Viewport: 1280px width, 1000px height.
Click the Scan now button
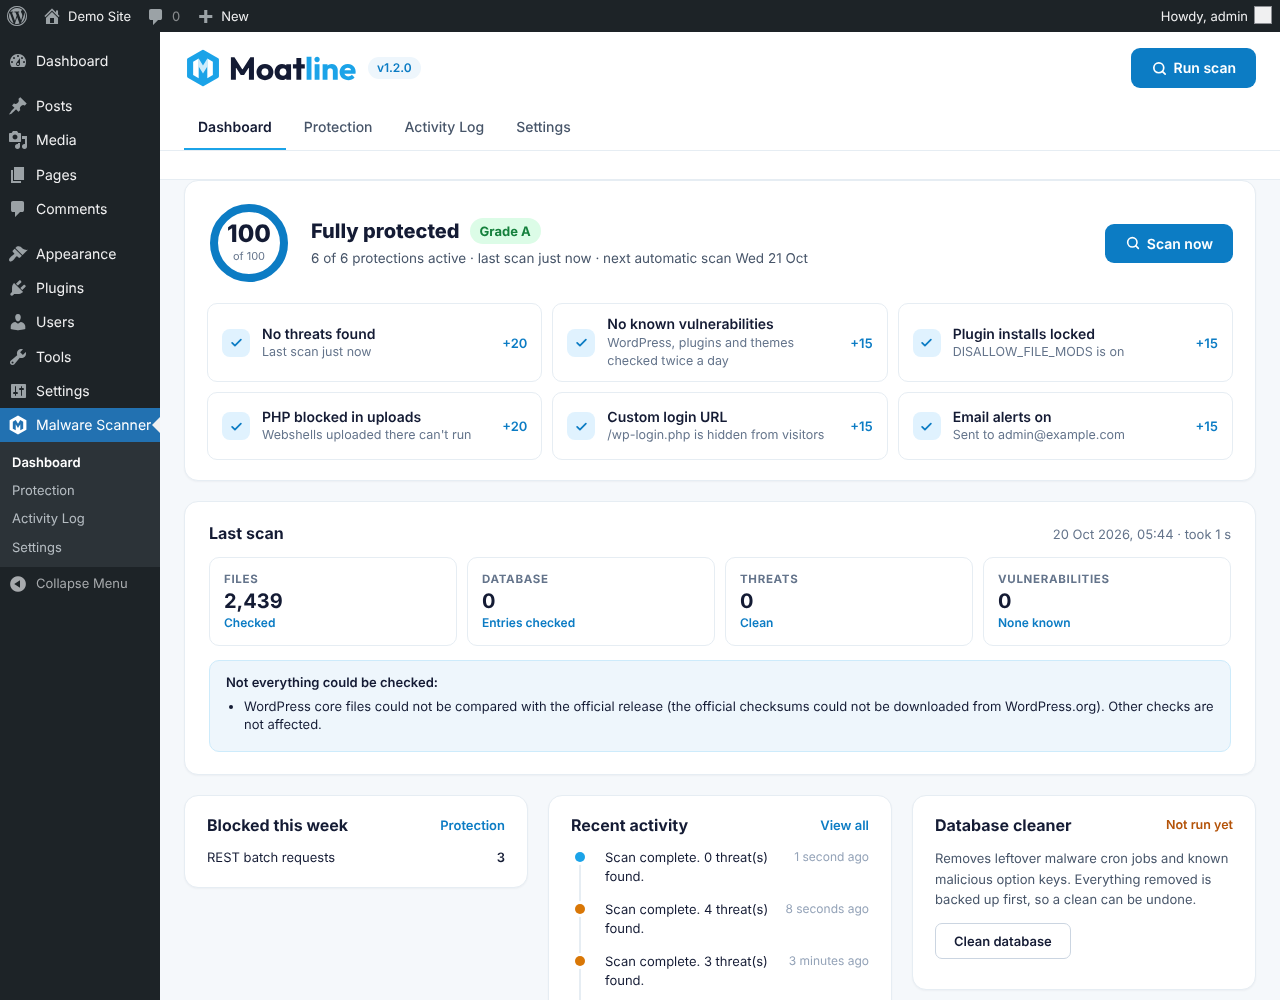(1169, 244)
